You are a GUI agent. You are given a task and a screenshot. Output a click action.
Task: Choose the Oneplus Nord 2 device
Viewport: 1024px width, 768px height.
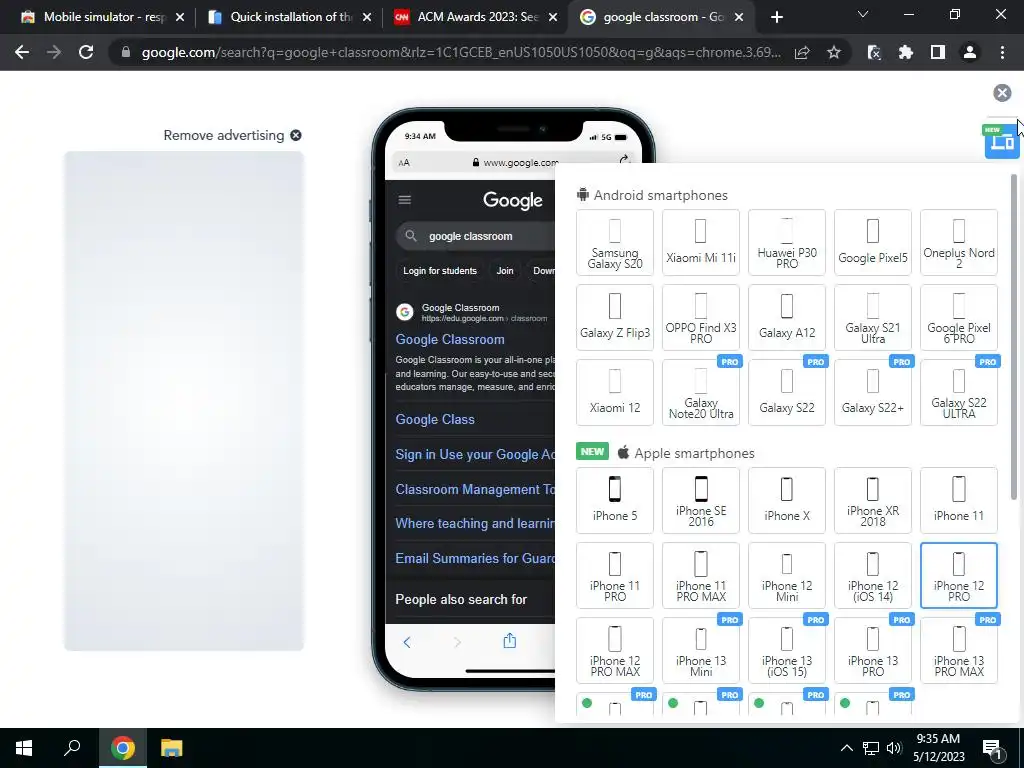(x=959, y=243)
